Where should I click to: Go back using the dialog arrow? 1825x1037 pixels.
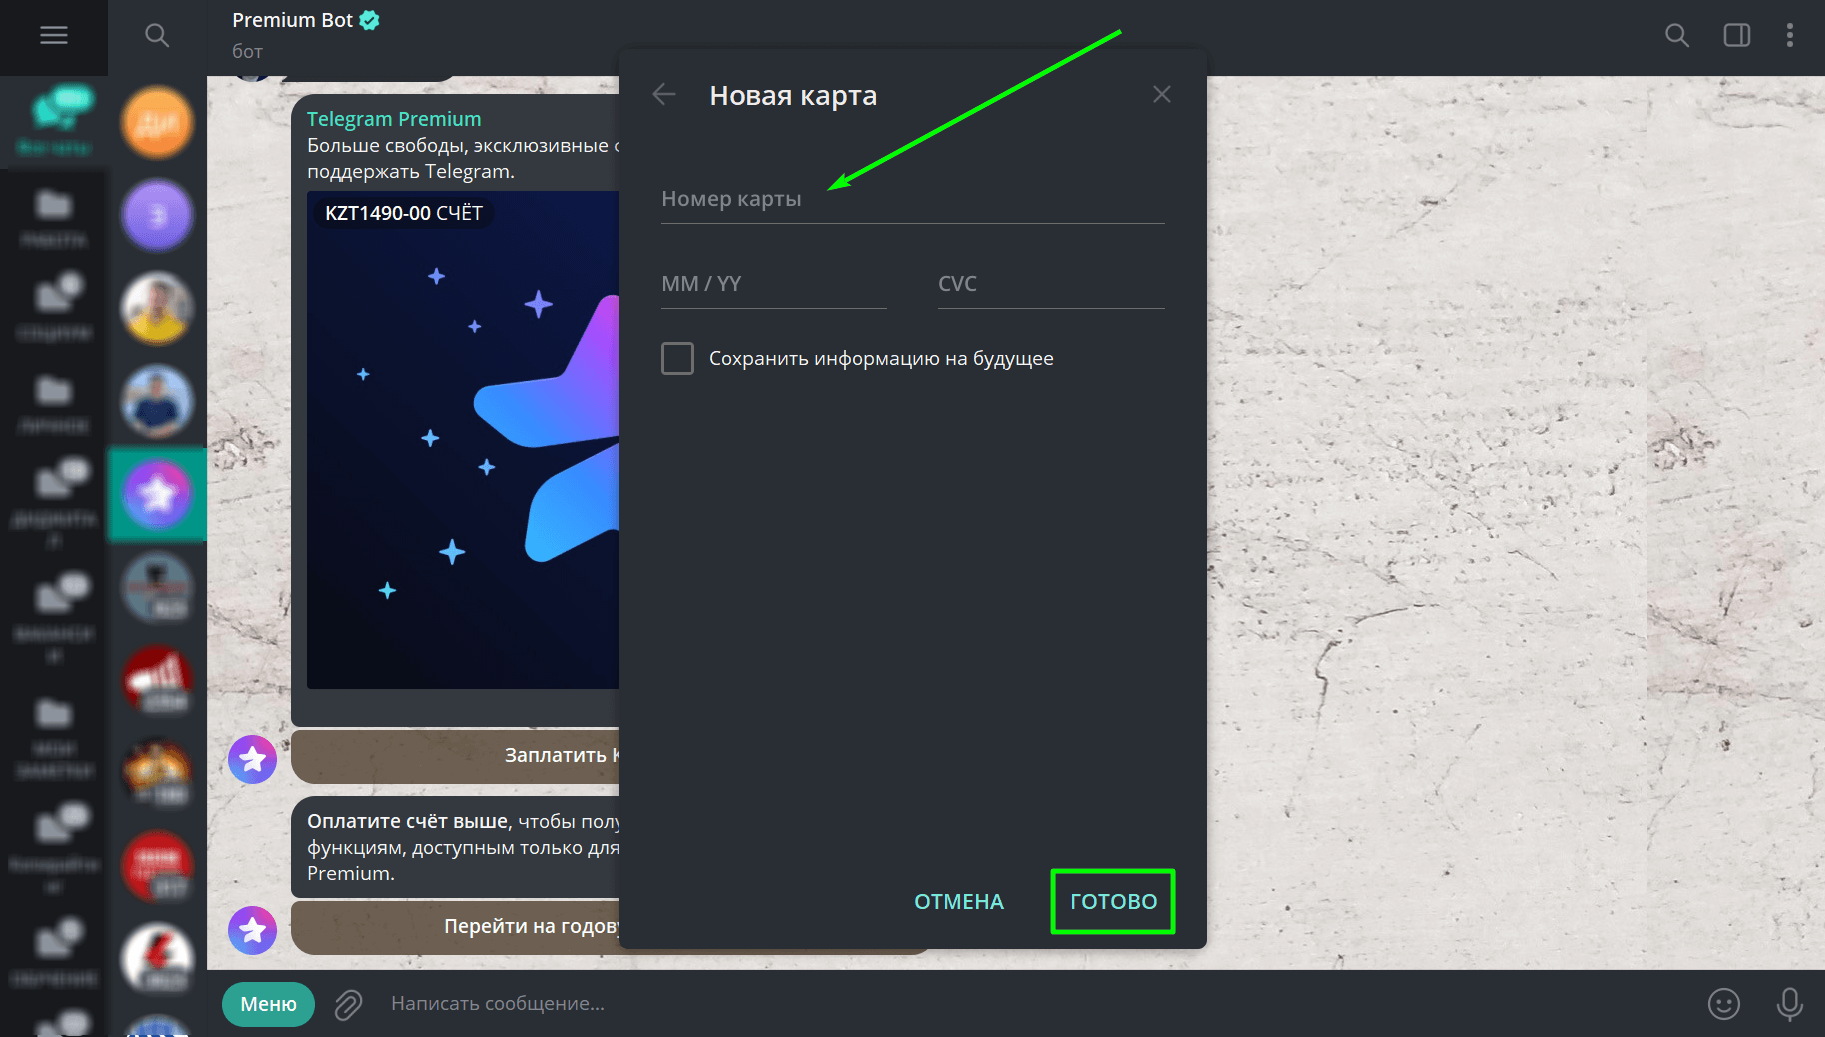click(x=664, y=95)
